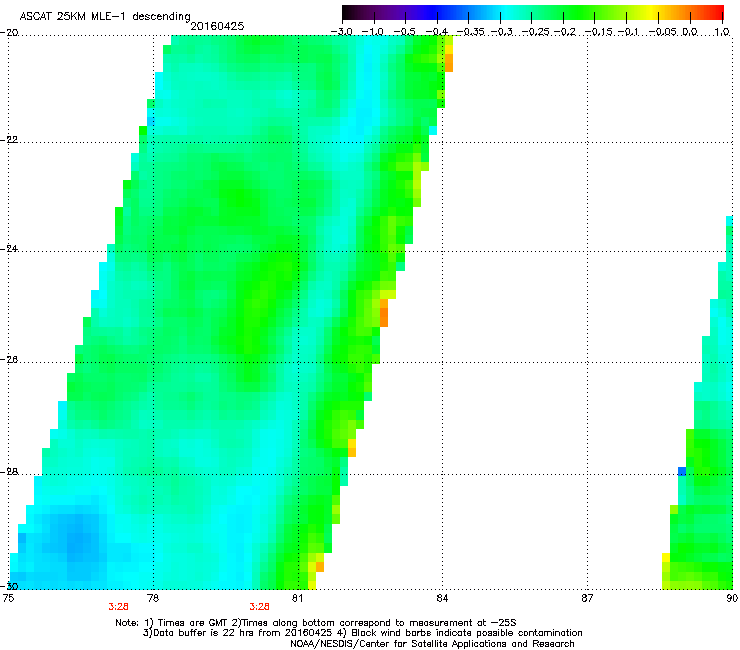Click the latitude label -20

tap(9, 33)
